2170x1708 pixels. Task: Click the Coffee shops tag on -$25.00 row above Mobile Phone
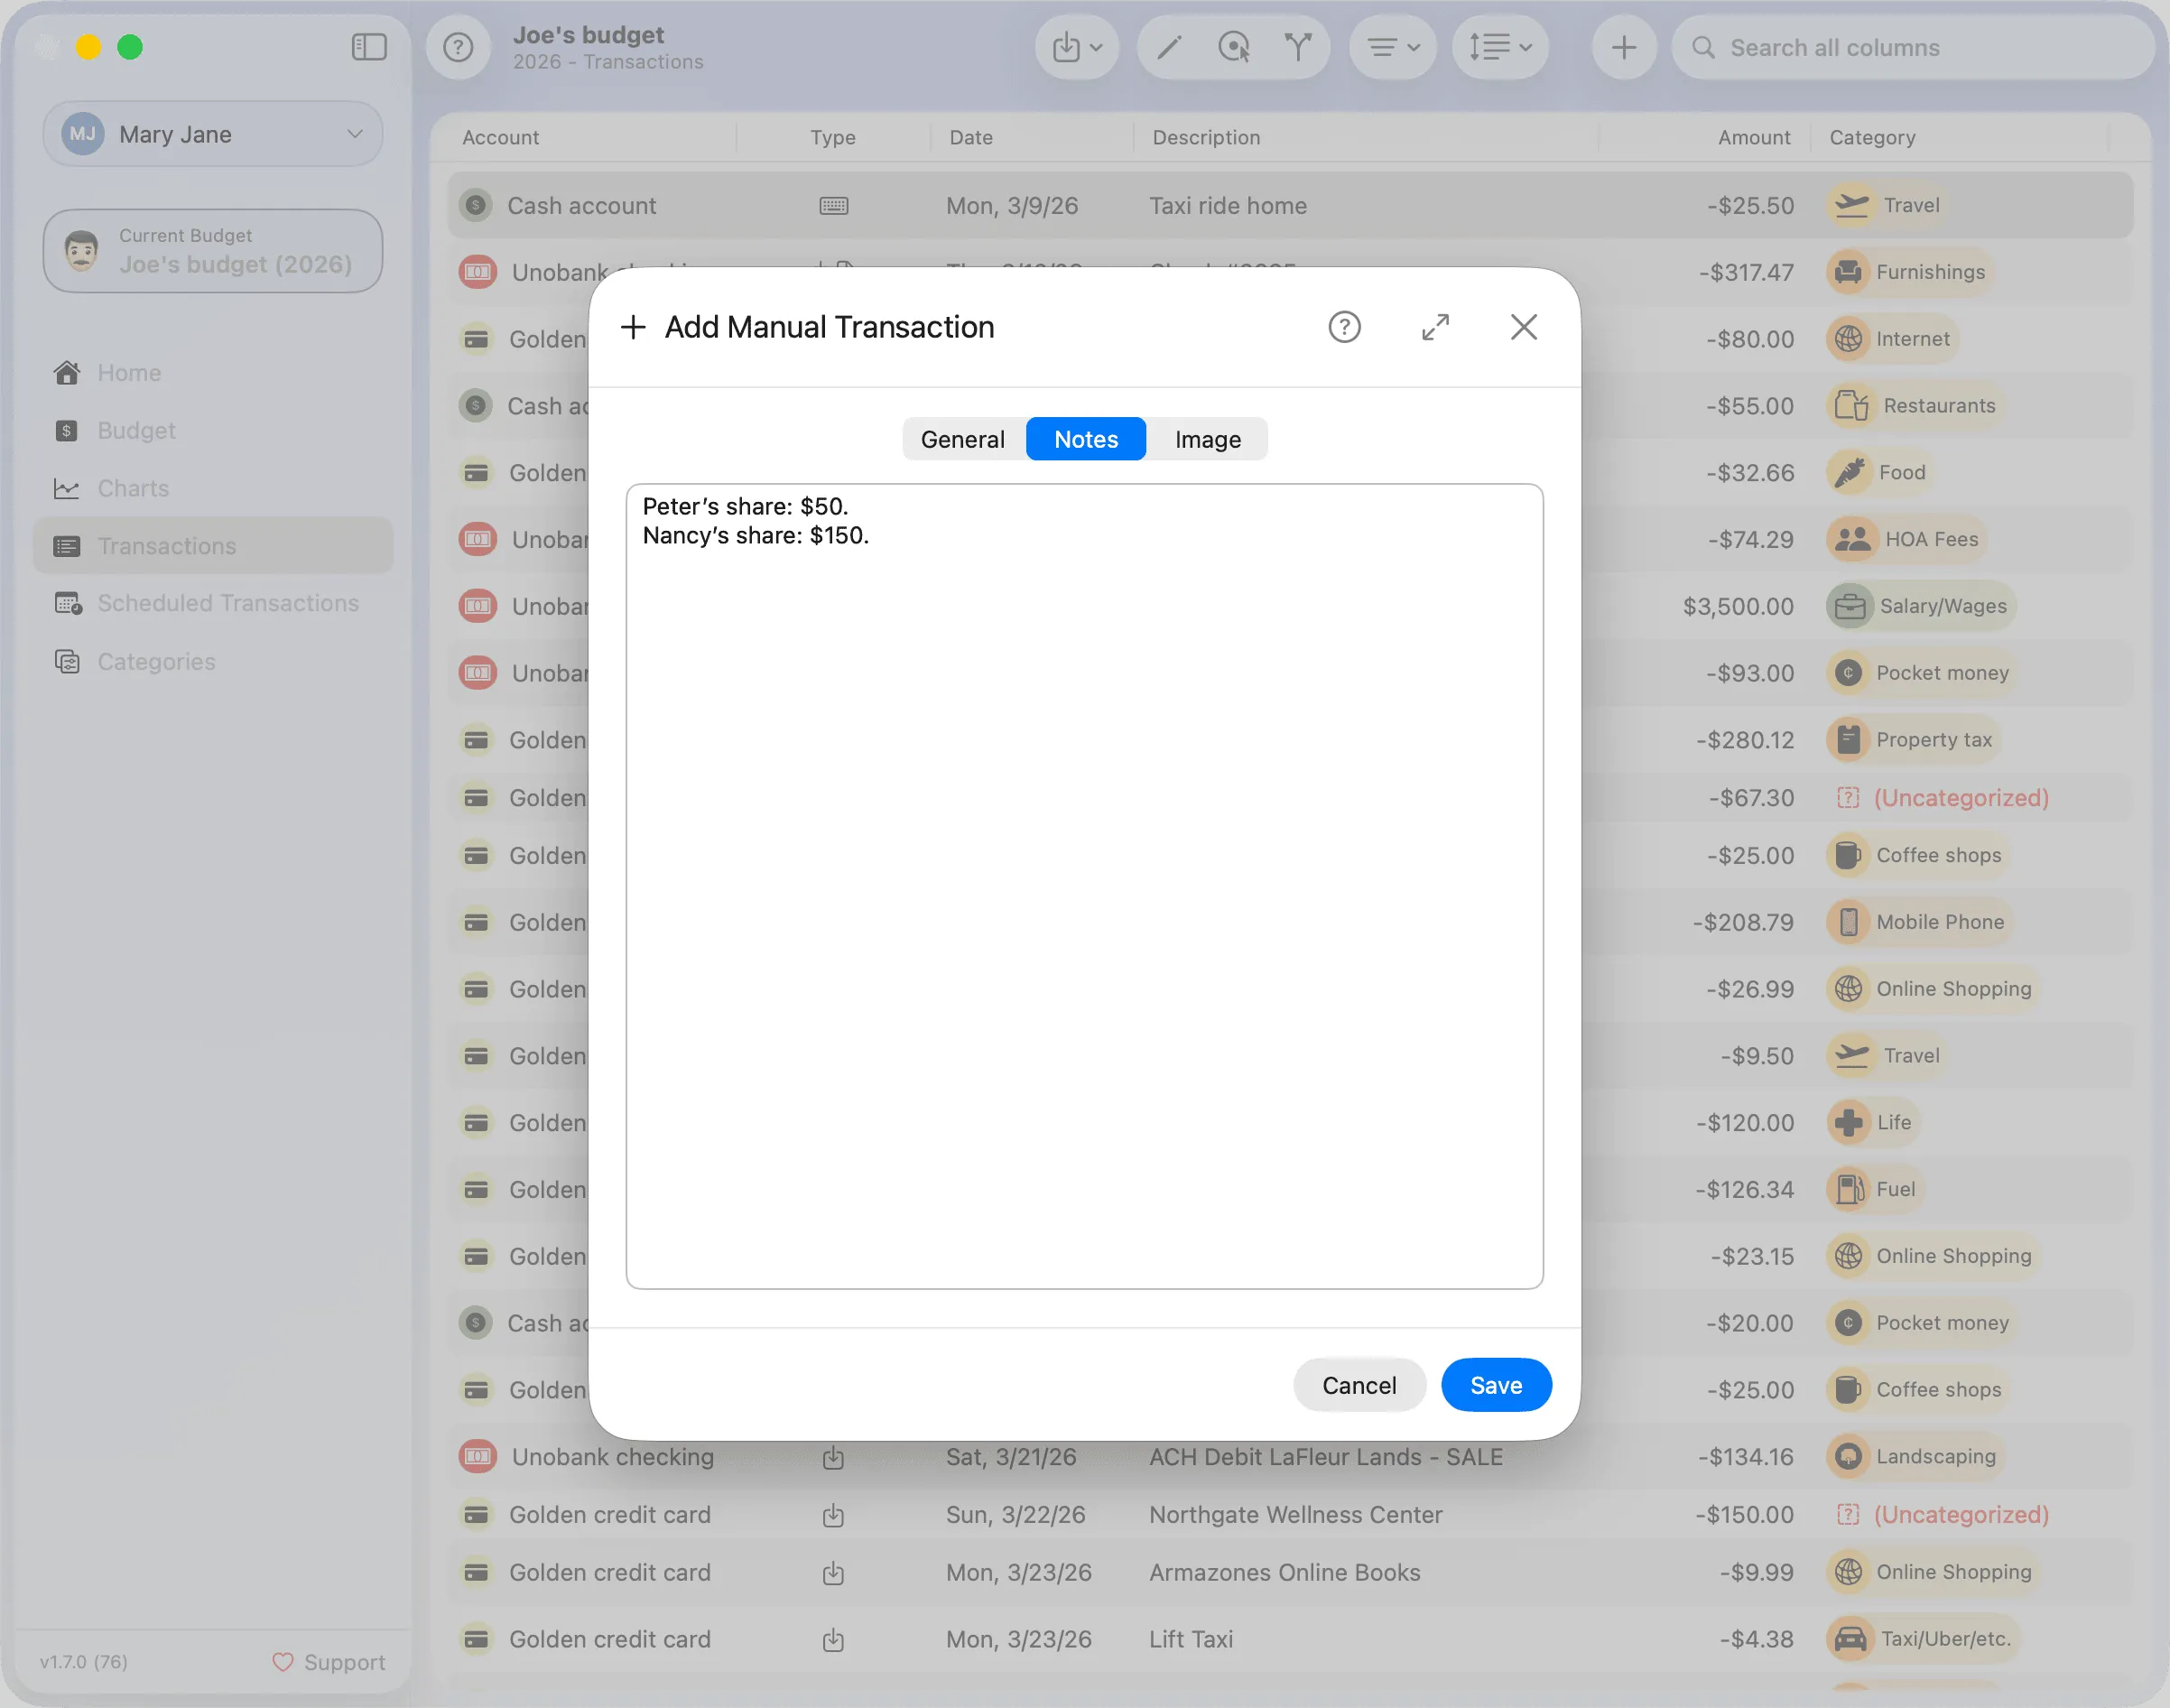coord(1917,855)
